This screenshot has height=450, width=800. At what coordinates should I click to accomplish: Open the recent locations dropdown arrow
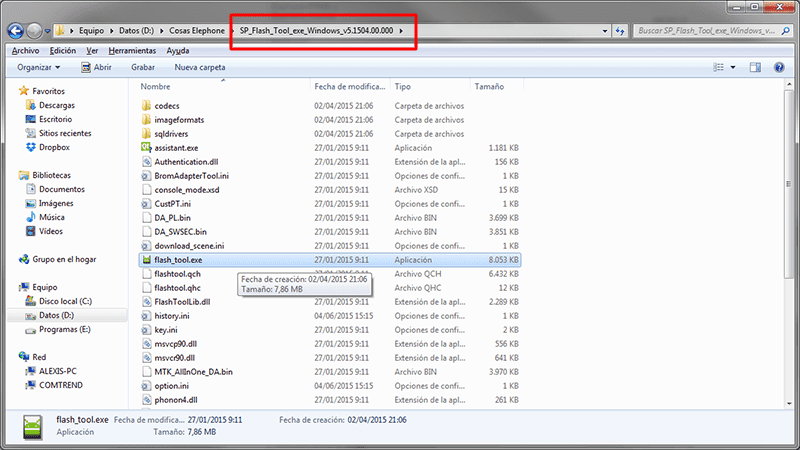(x=47, y=31)
